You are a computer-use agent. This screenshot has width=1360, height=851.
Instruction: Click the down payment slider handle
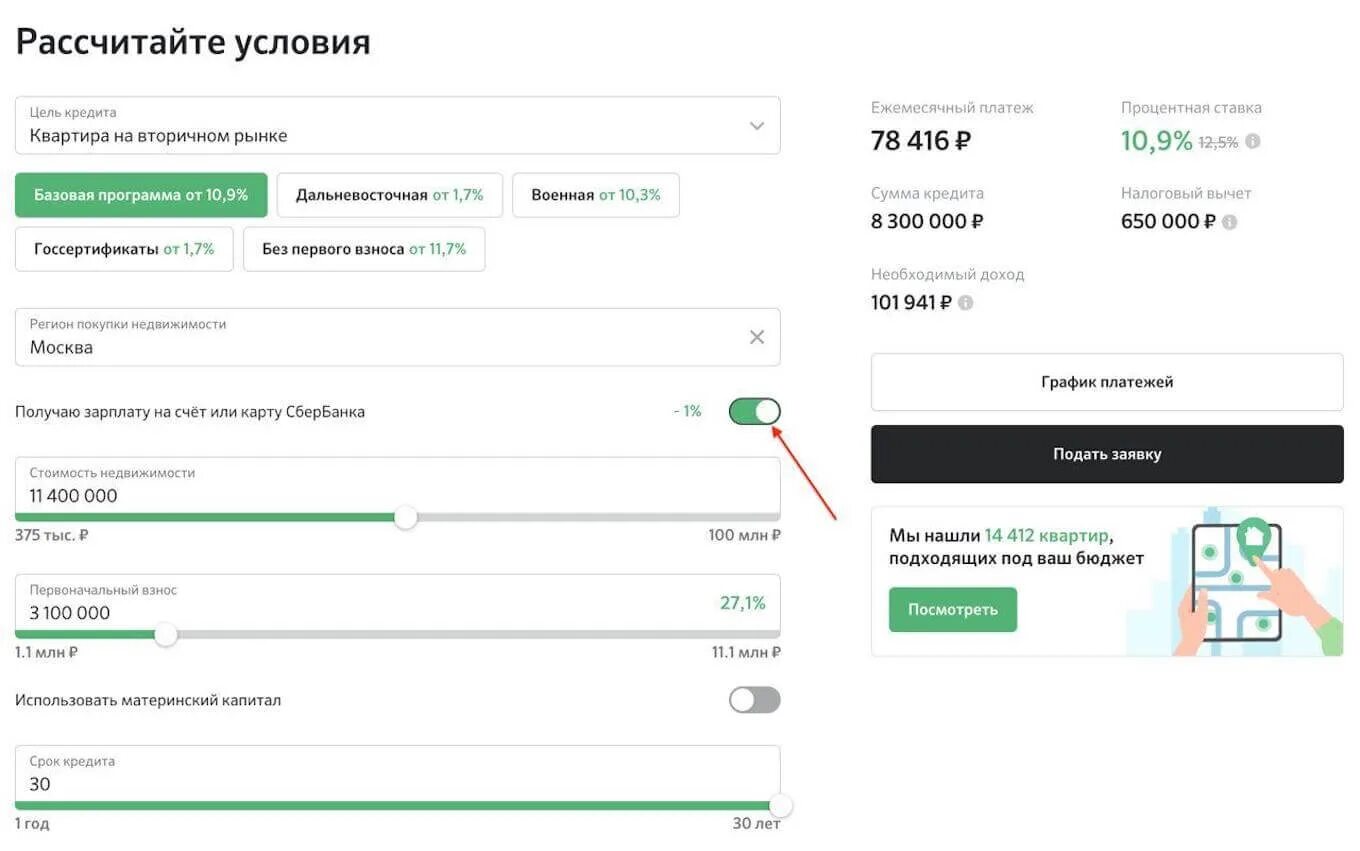click(x=166, y=634)
